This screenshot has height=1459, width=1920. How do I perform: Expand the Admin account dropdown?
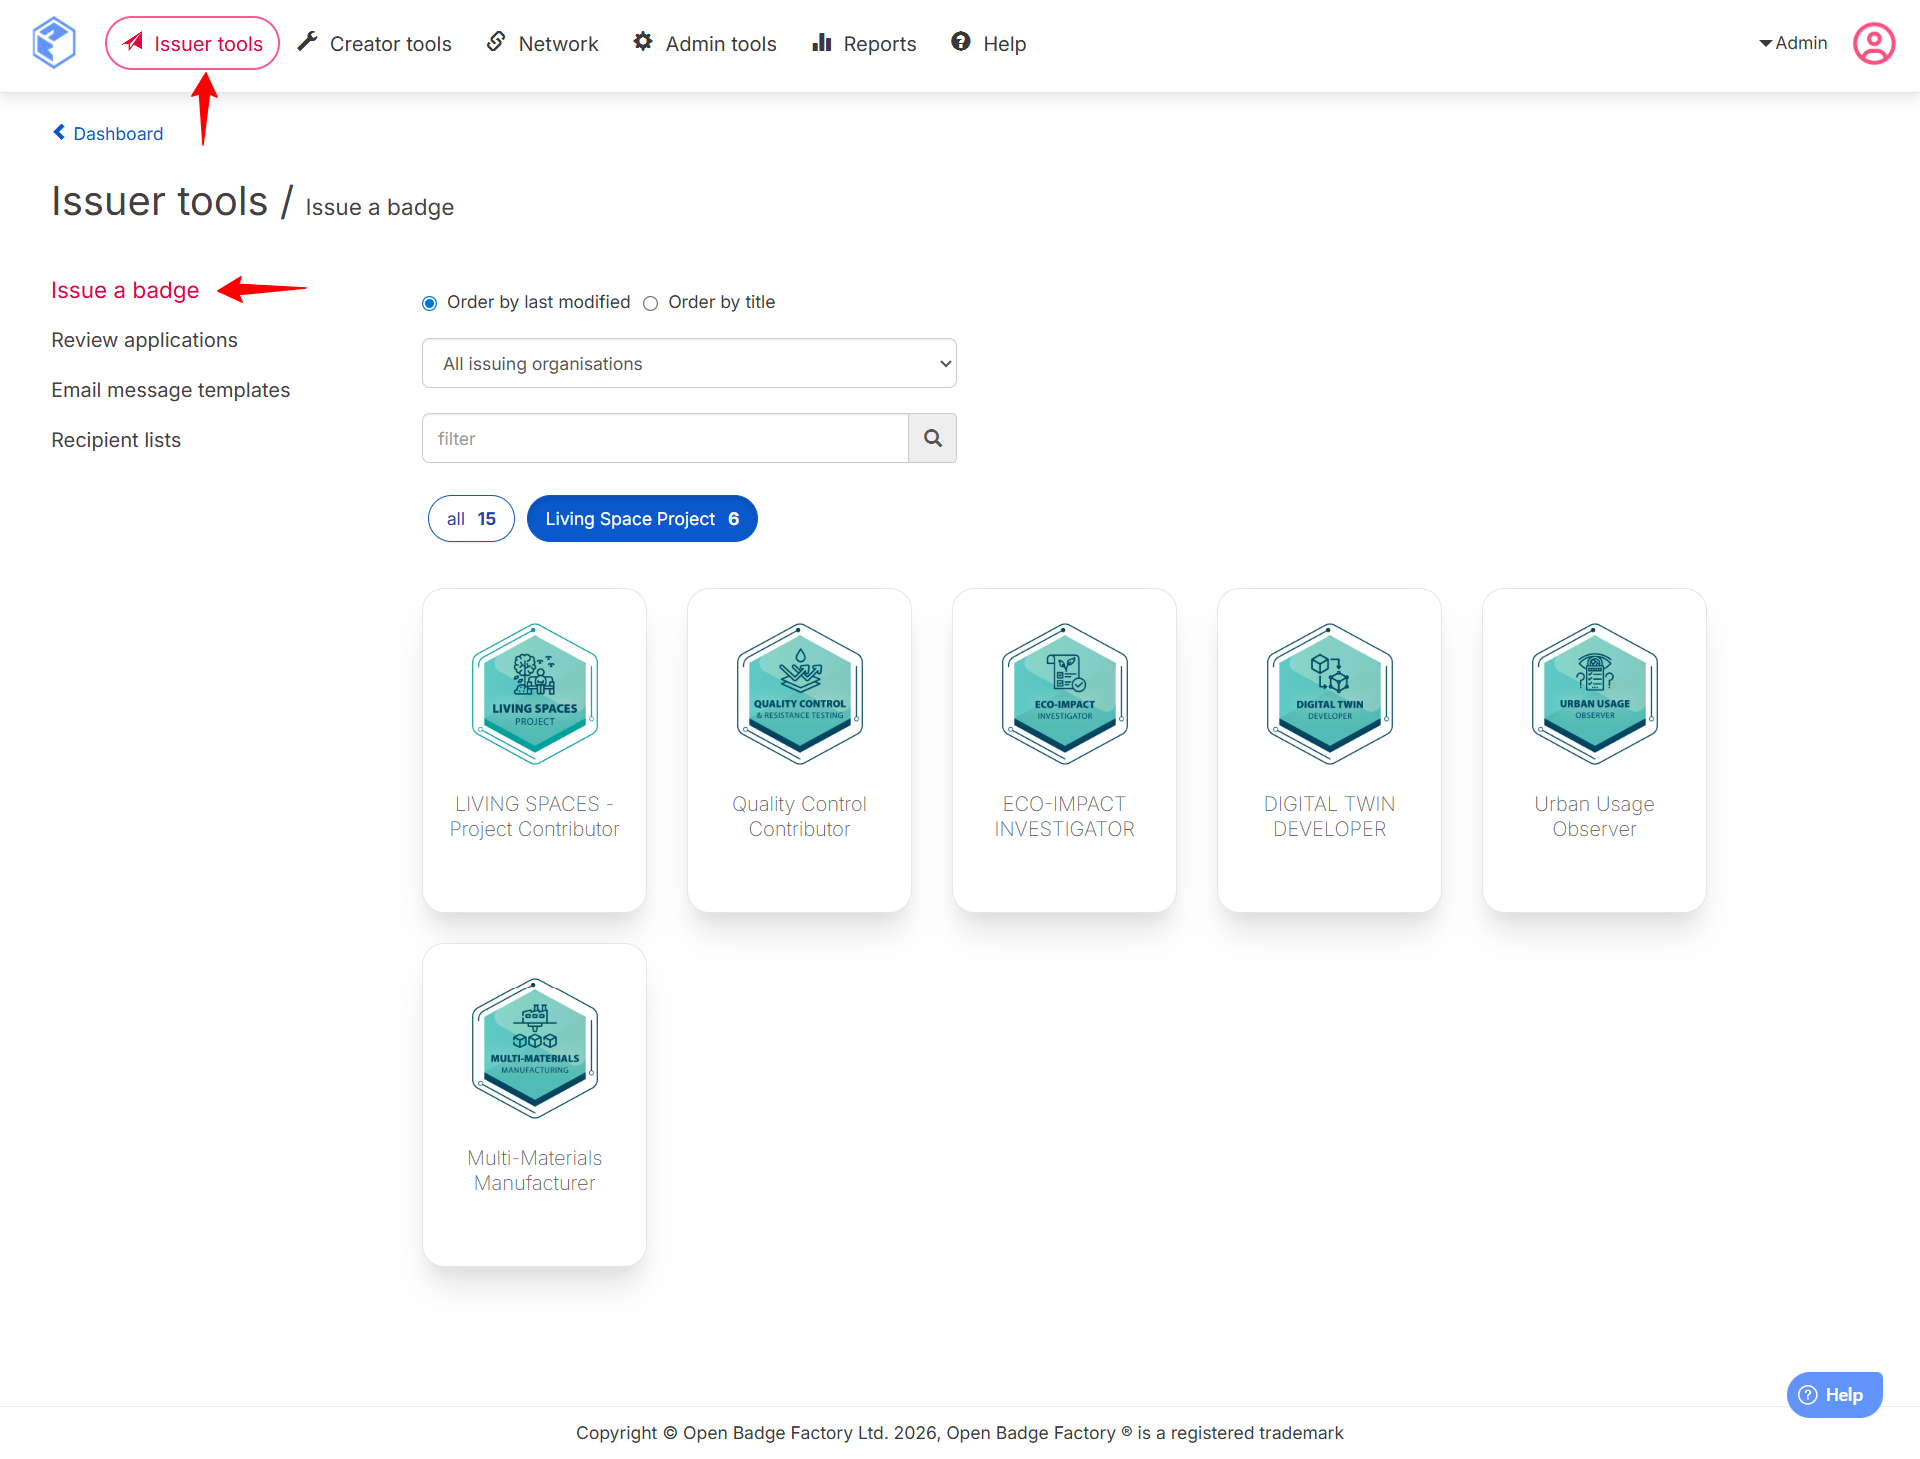pos(1793,43)
